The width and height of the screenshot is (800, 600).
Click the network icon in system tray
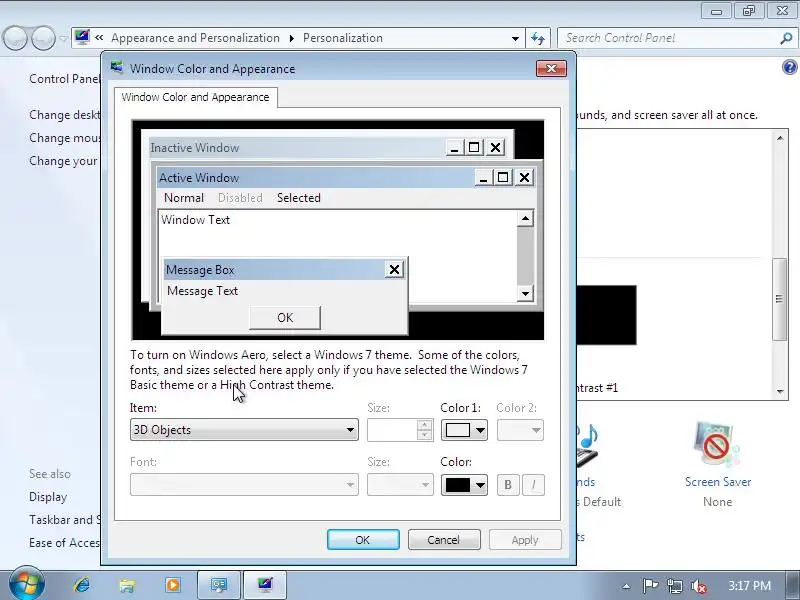click(x=674, y=586)
